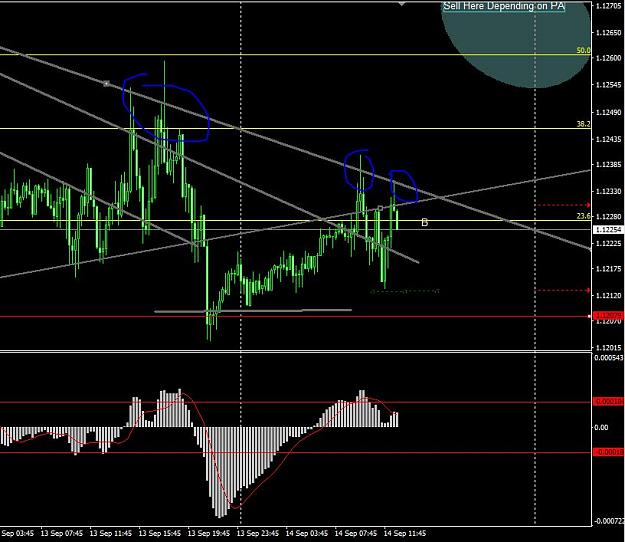
Task: Click the 13 Sep 19:45 time label
Action: coord(208,533)
